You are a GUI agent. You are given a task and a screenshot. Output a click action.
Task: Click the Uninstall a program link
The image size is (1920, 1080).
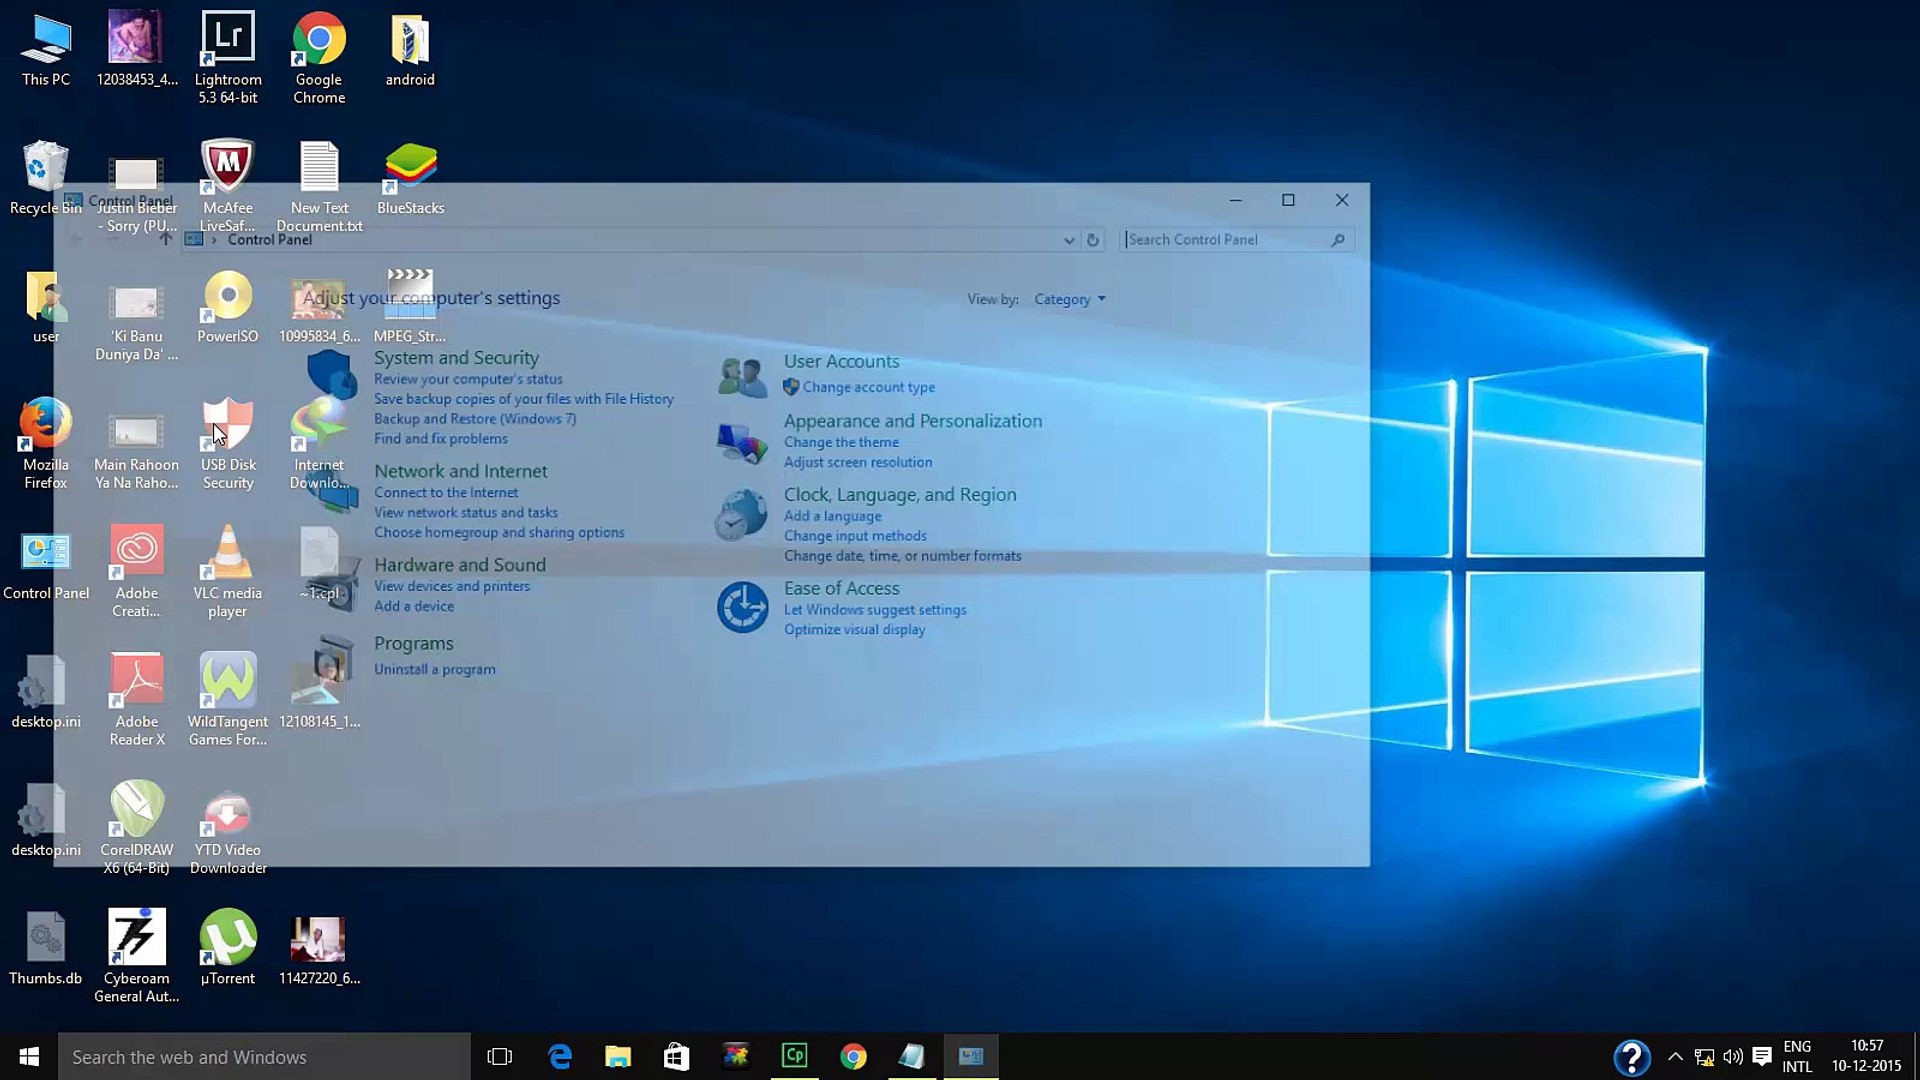point(434,669)
